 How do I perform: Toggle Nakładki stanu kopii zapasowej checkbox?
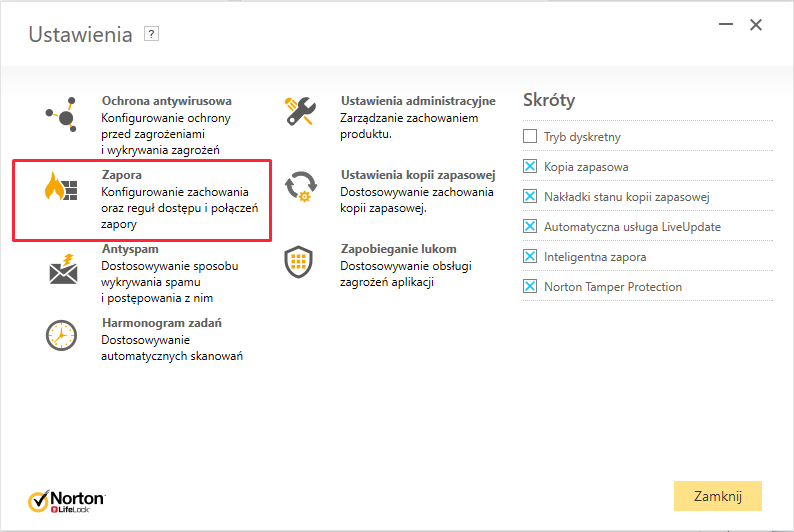(530, 196)
